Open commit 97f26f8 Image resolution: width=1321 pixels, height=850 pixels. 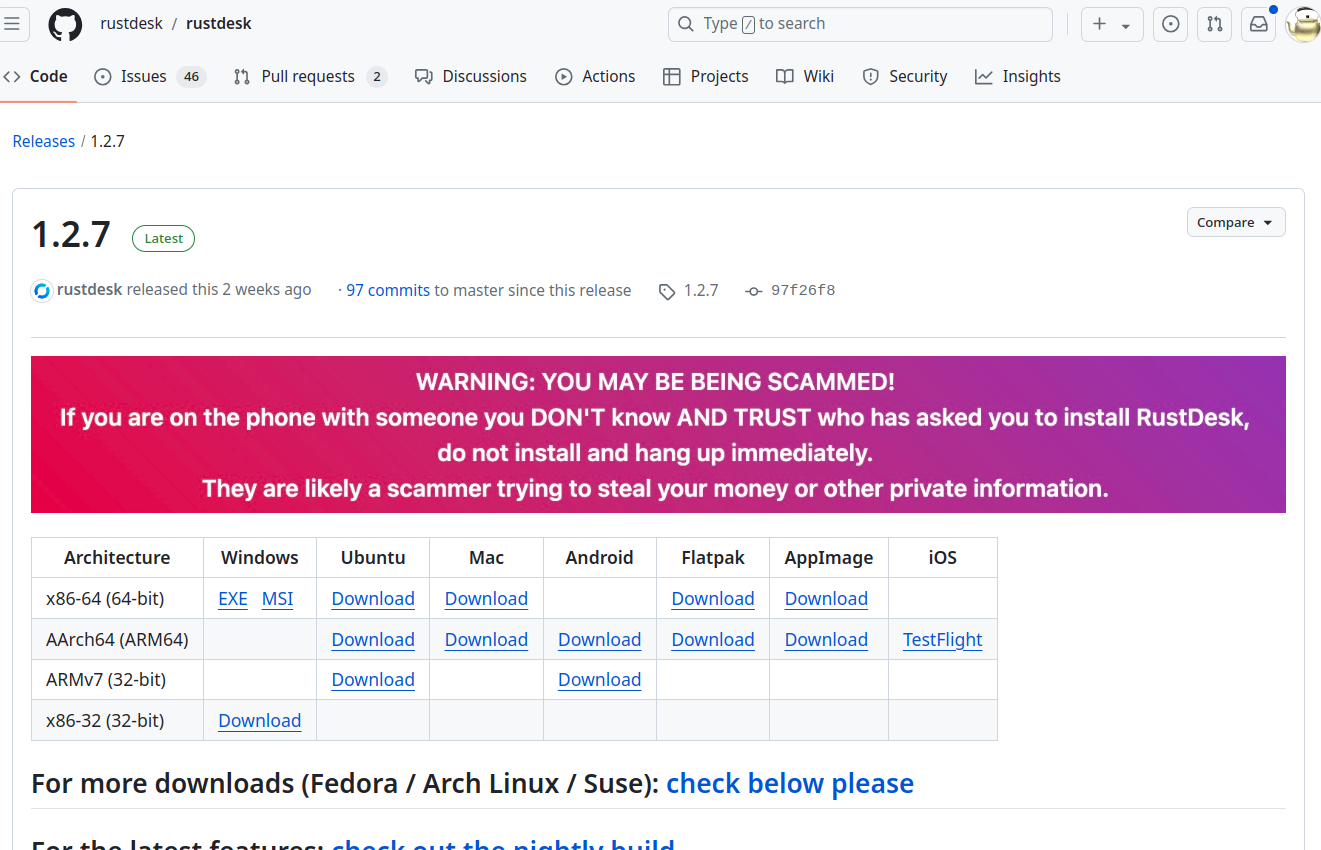click(x=803, y=291)
